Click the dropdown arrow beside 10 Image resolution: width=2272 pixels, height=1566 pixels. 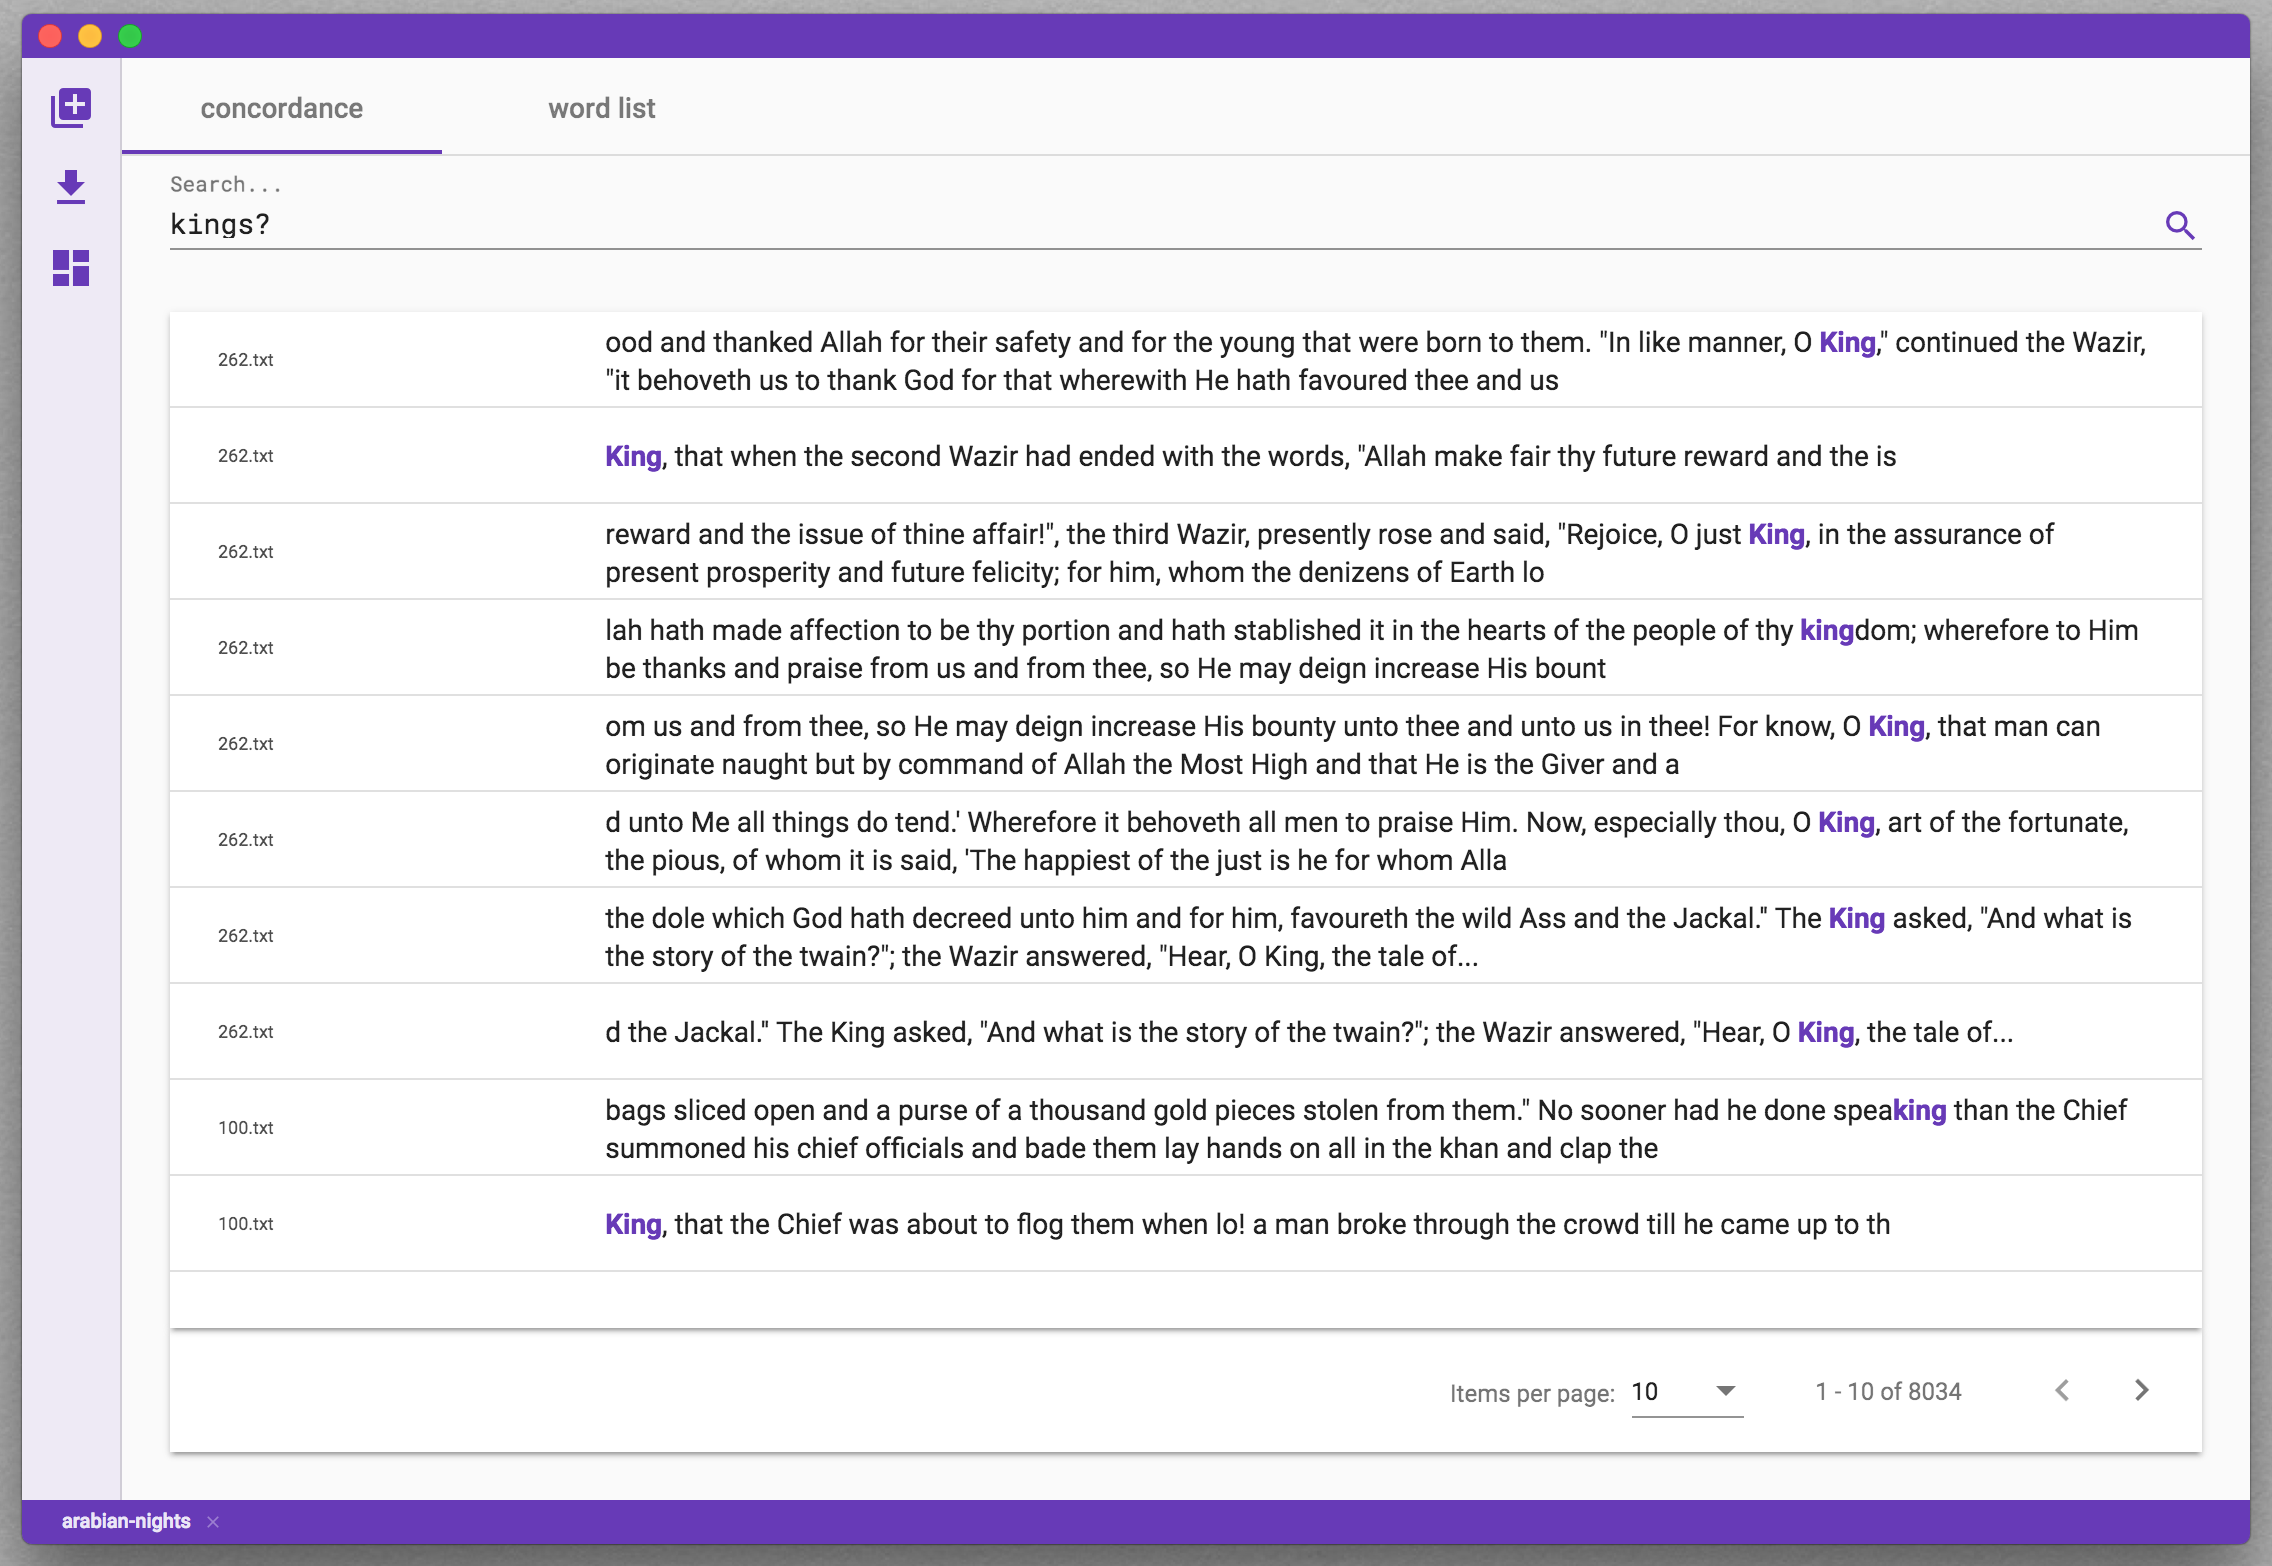1725,1391
